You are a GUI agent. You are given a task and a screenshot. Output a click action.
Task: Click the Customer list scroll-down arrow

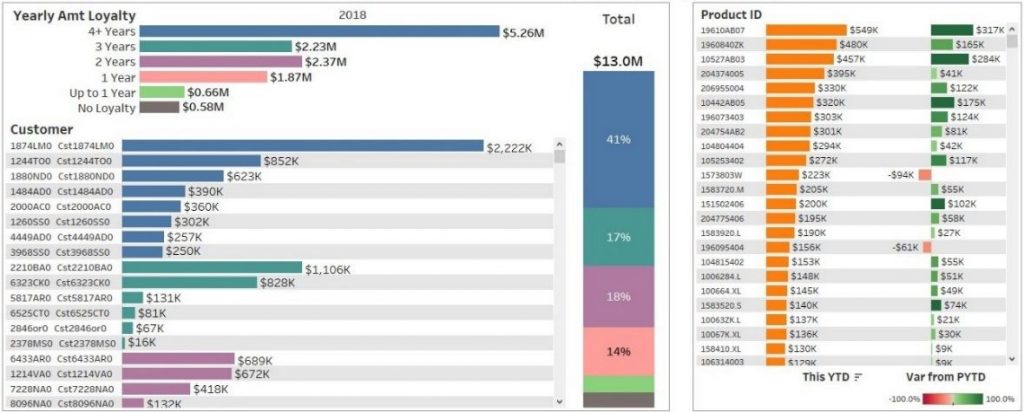point(559,402)
